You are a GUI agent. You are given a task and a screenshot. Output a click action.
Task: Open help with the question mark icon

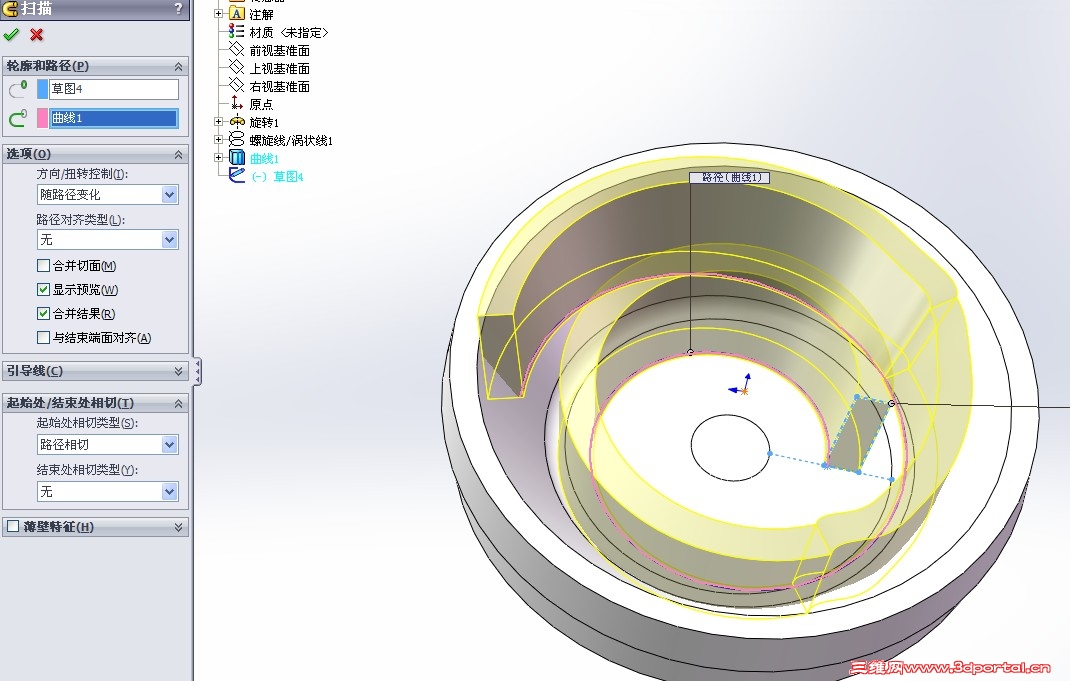tap(178, 8)
